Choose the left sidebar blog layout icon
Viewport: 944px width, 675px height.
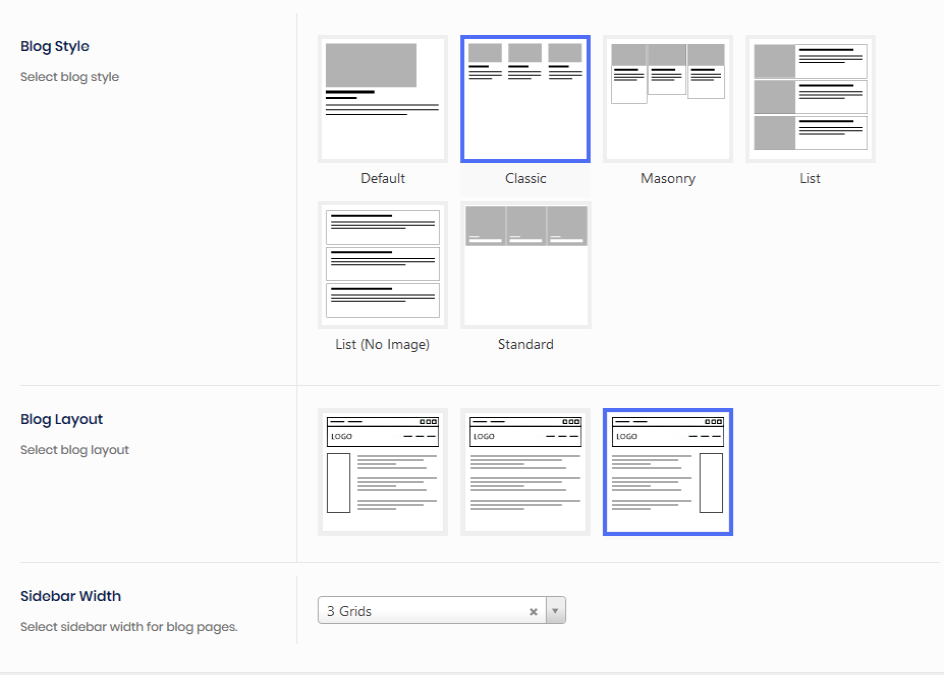(383, 472)
